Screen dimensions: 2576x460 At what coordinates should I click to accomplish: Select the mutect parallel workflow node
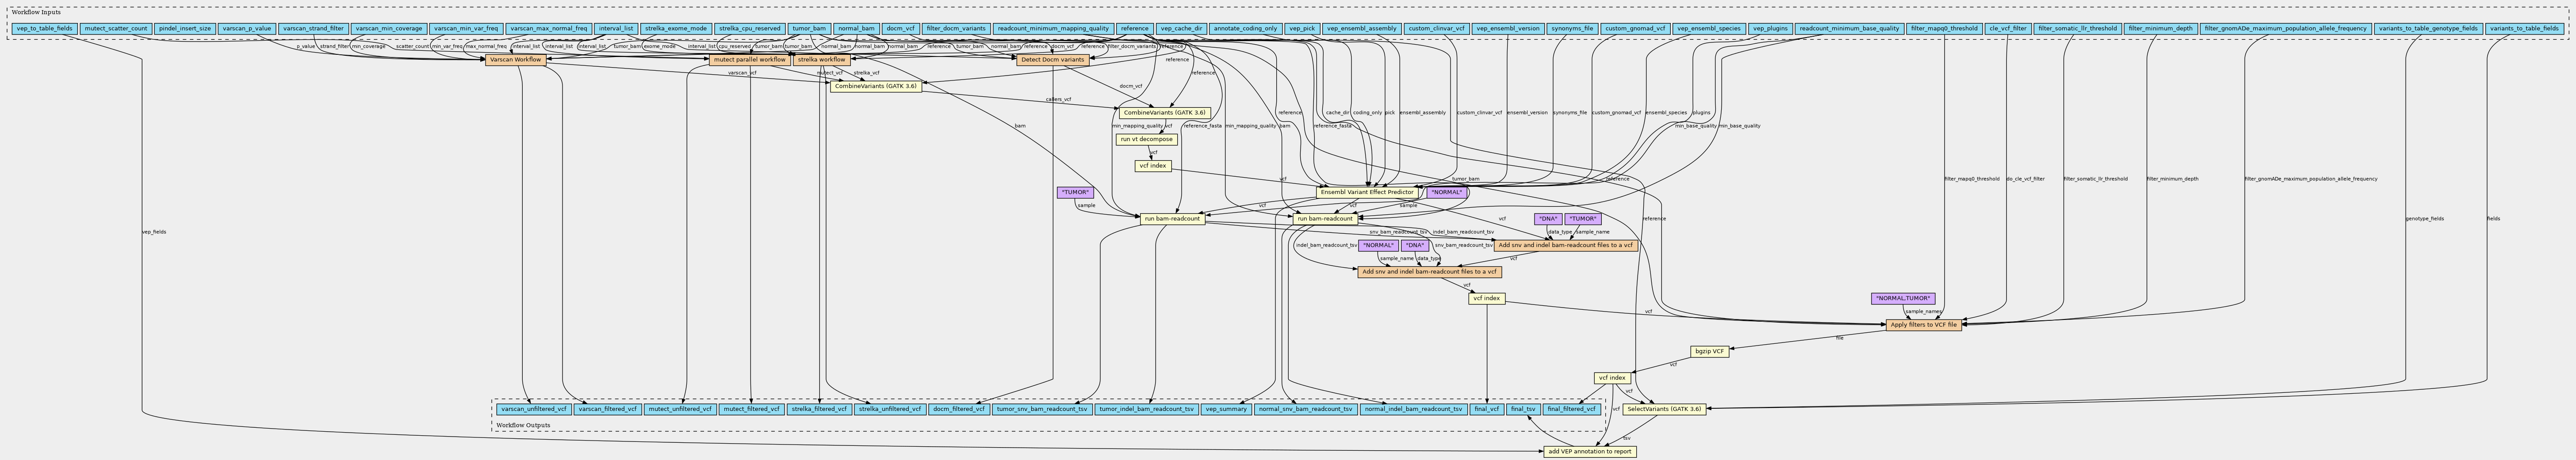coord(749,60)
